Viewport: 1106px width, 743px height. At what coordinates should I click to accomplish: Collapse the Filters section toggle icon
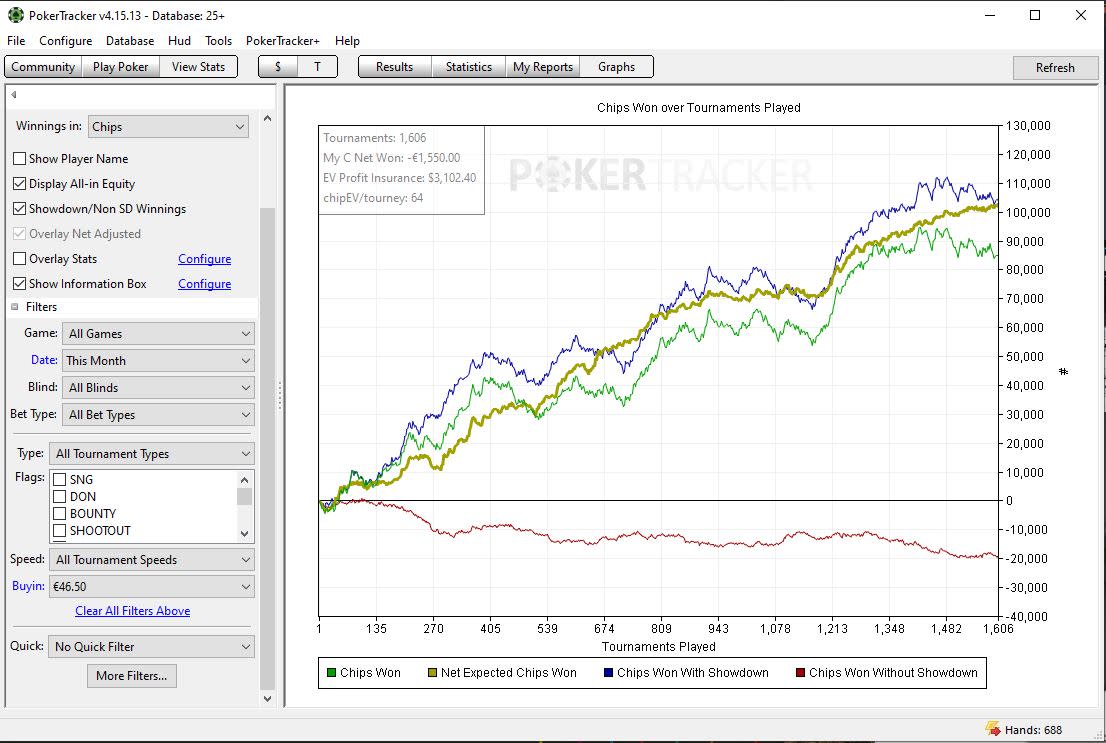tap(15, 307)
